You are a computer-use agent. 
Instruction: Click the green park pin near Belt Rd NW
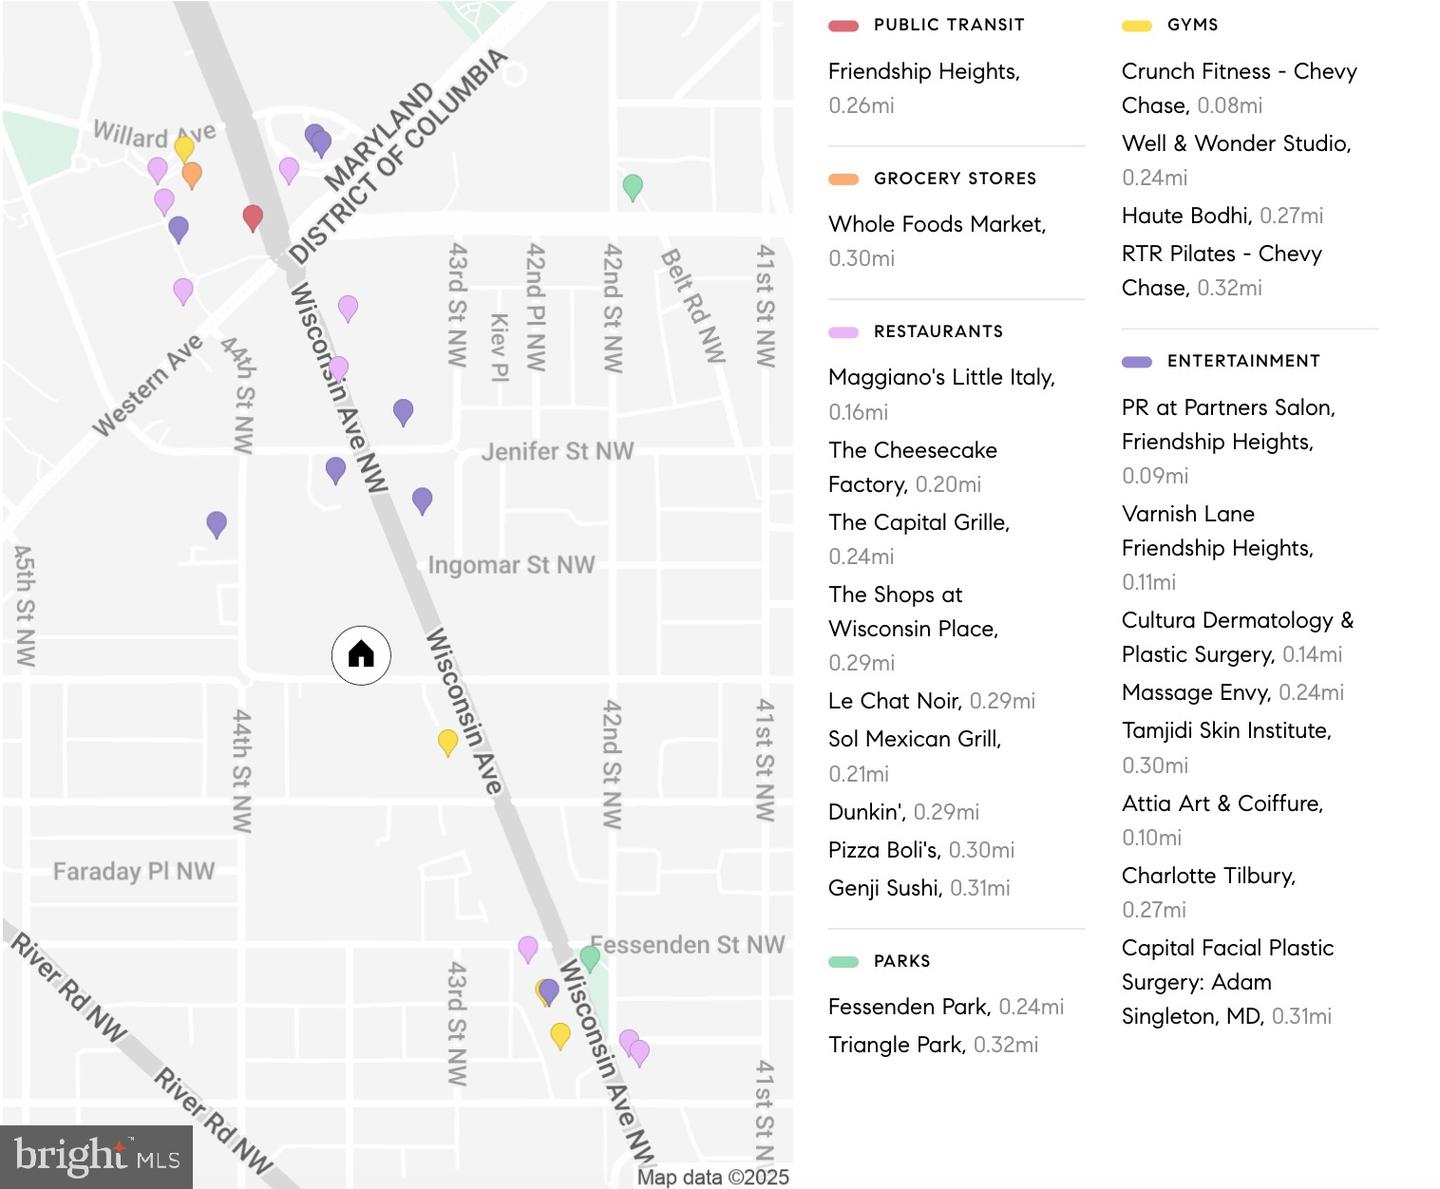(633, 187)
